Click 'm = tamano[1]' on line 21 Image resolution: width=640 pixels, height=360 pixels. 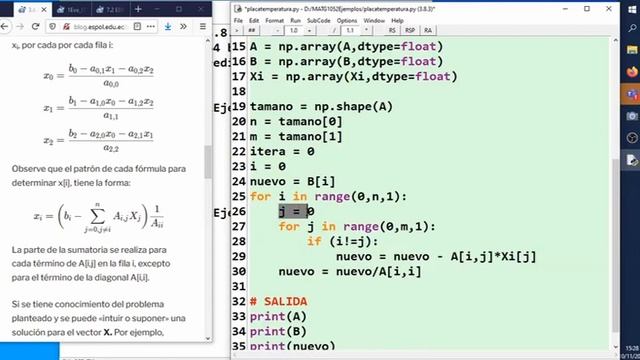[296, 136]
